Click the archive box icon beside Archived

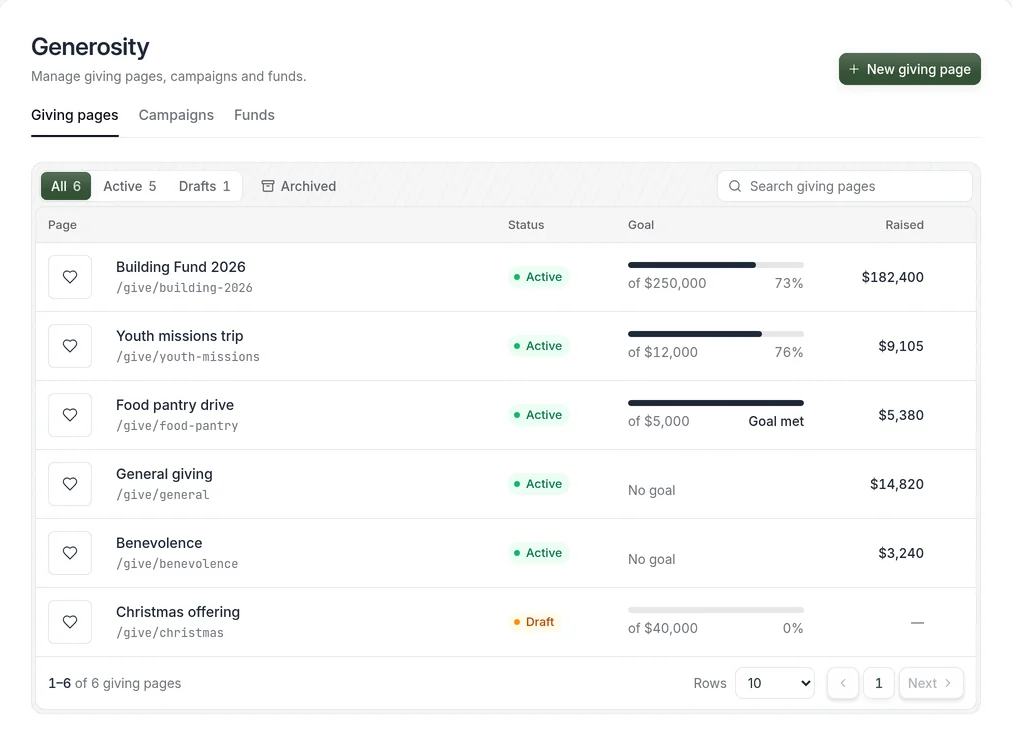point(268,186)
